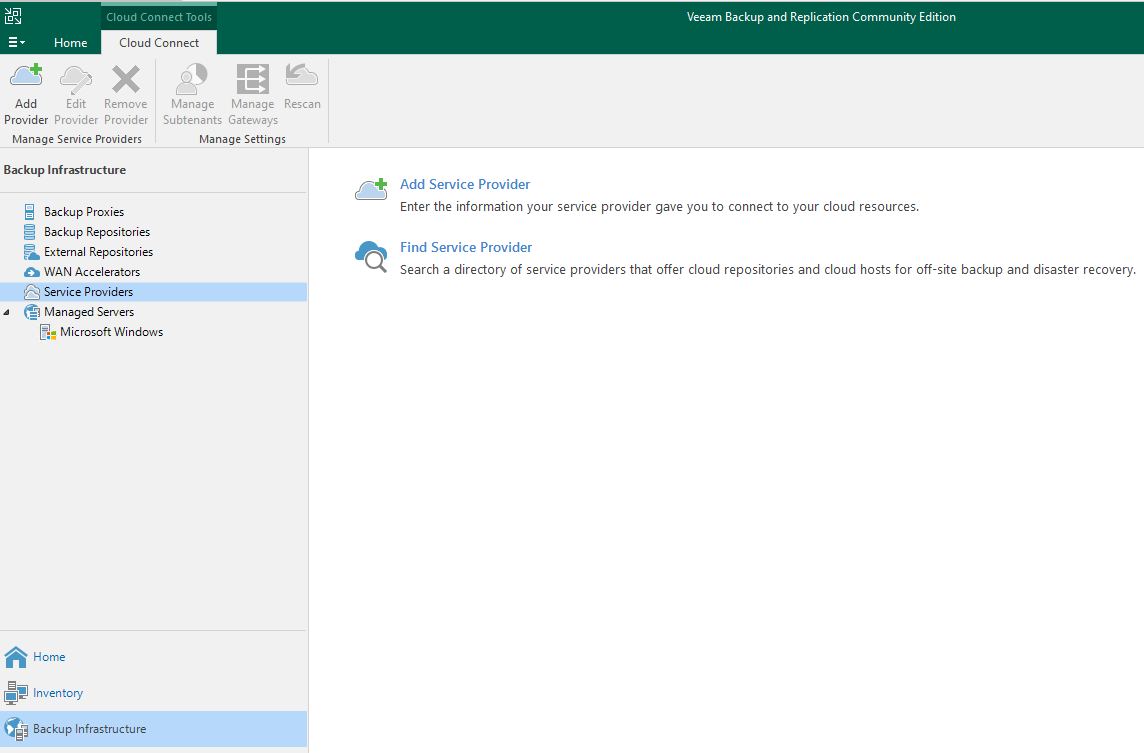The width and height of the screenshot is (1144, 753).
Task: Click the 'Search a directory of service providers' description
Action: (x=768, y=269)
